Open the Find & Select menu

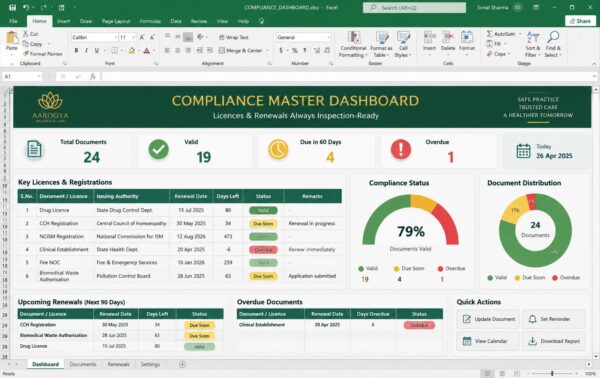point(553,44)
